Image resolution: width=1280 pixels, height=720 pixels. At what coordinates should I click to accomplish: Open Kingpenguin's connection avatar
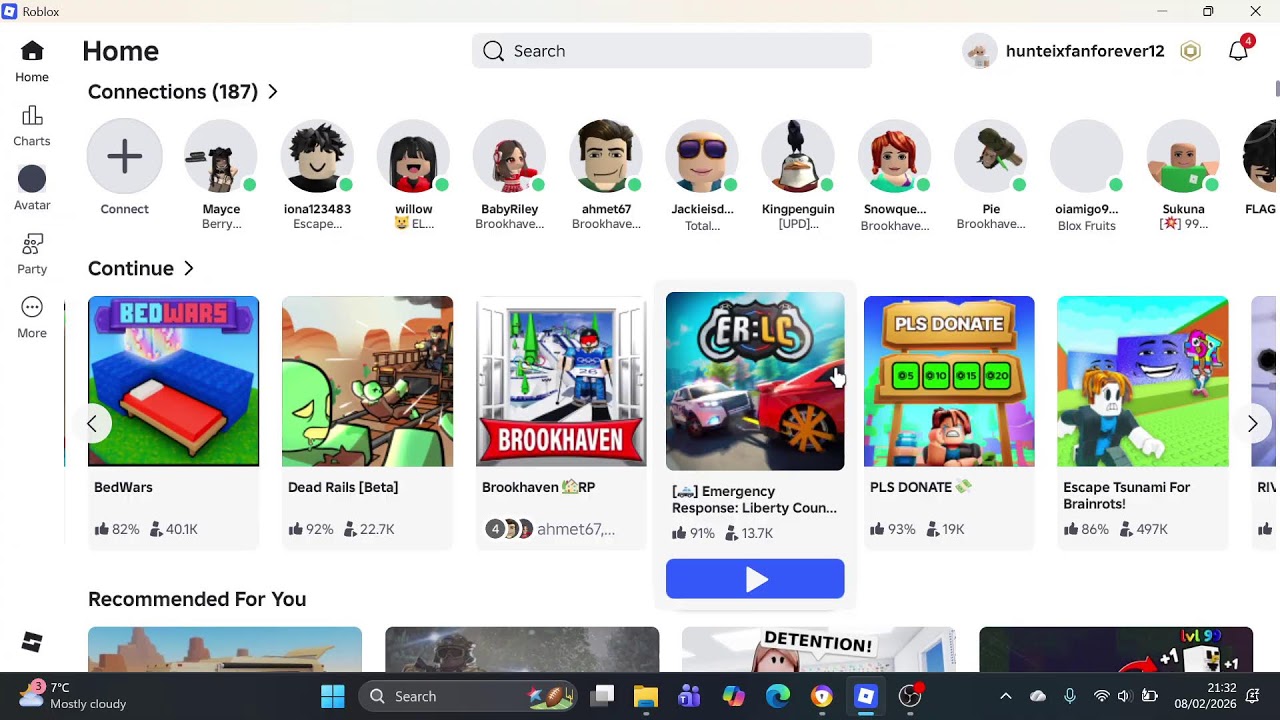(798, 156)
